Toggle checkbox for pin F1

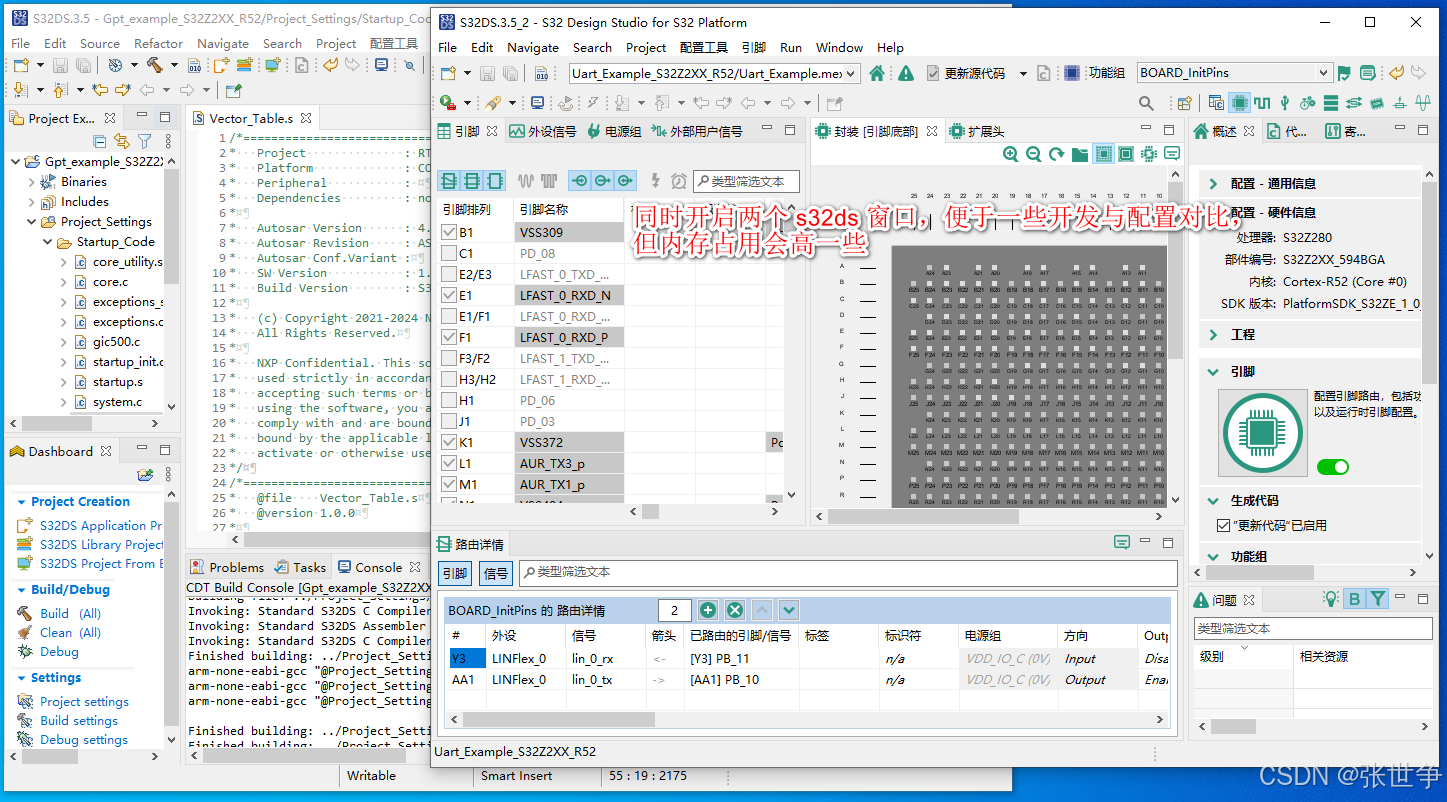pyautogui.click(x=449, y=337)
